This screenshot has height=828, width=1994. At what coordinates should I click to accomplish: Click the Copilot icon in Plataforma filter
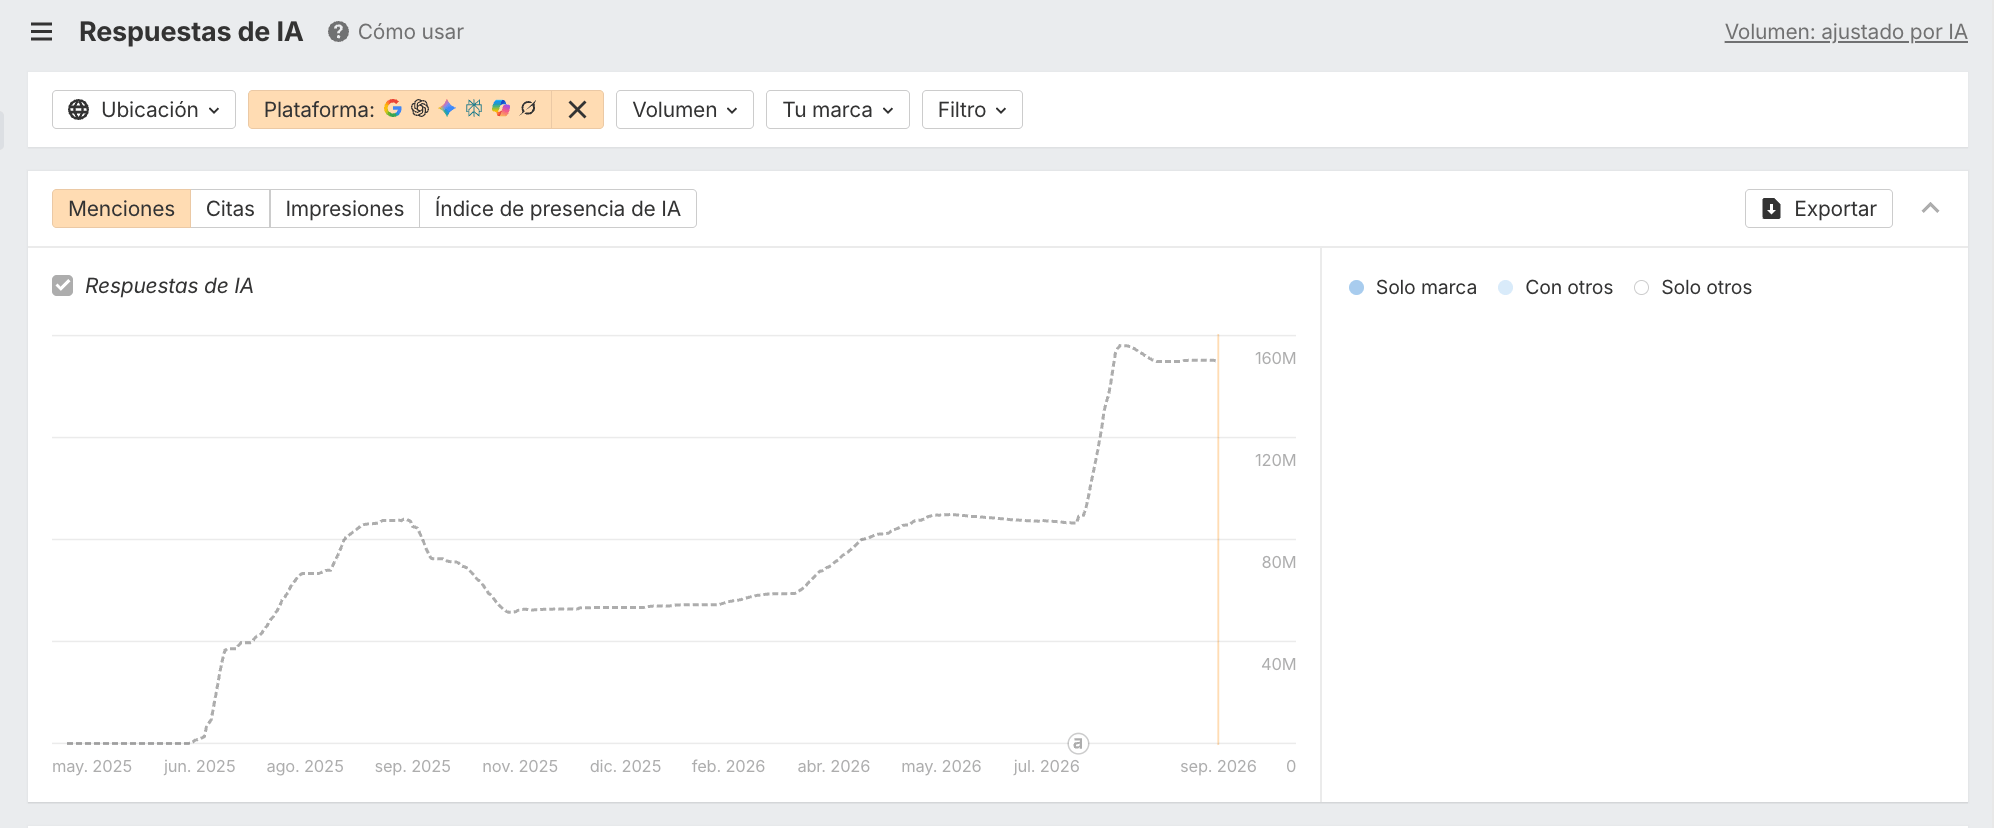(501, 108)
